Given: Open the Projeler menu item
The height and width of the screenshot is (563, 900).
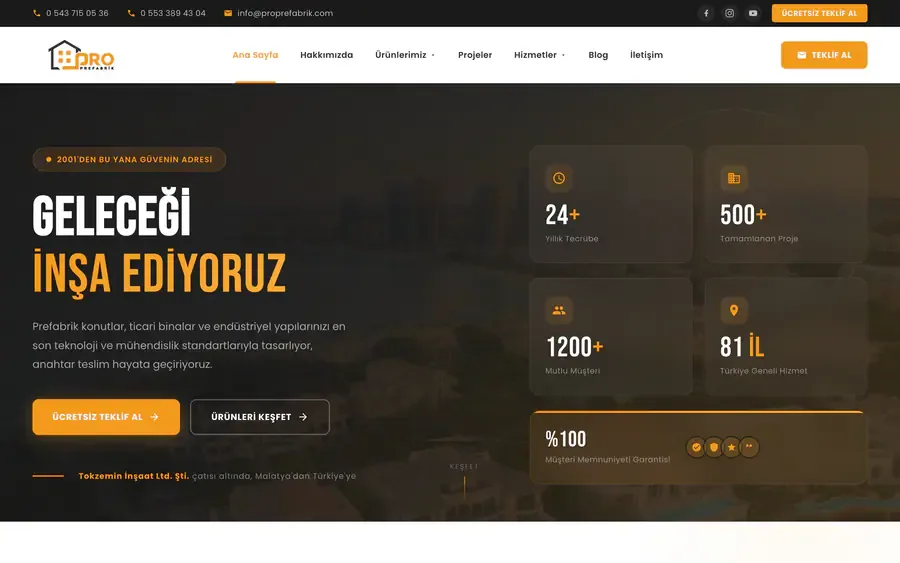Looking at the screenshot, I should [475, 55].
